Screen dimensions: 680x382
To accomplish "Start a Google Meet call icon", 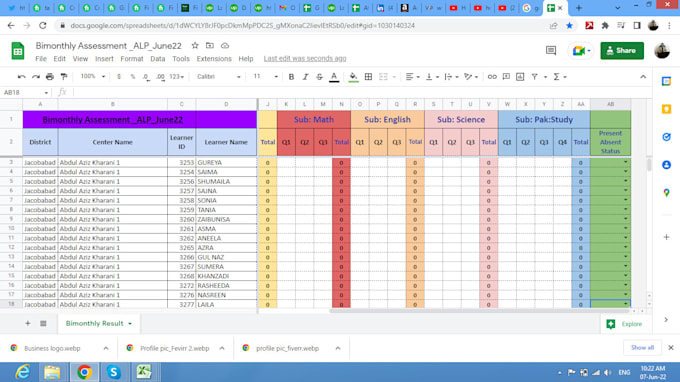I will pos(581,51).
